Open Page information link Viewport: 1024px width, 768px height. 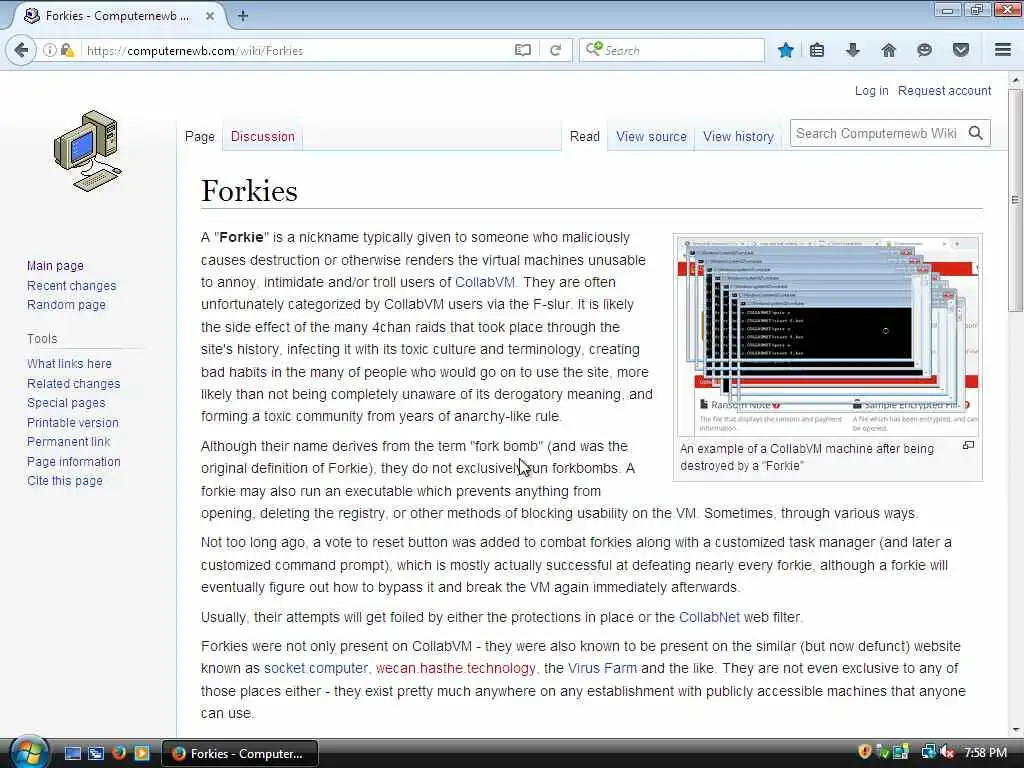74,462
